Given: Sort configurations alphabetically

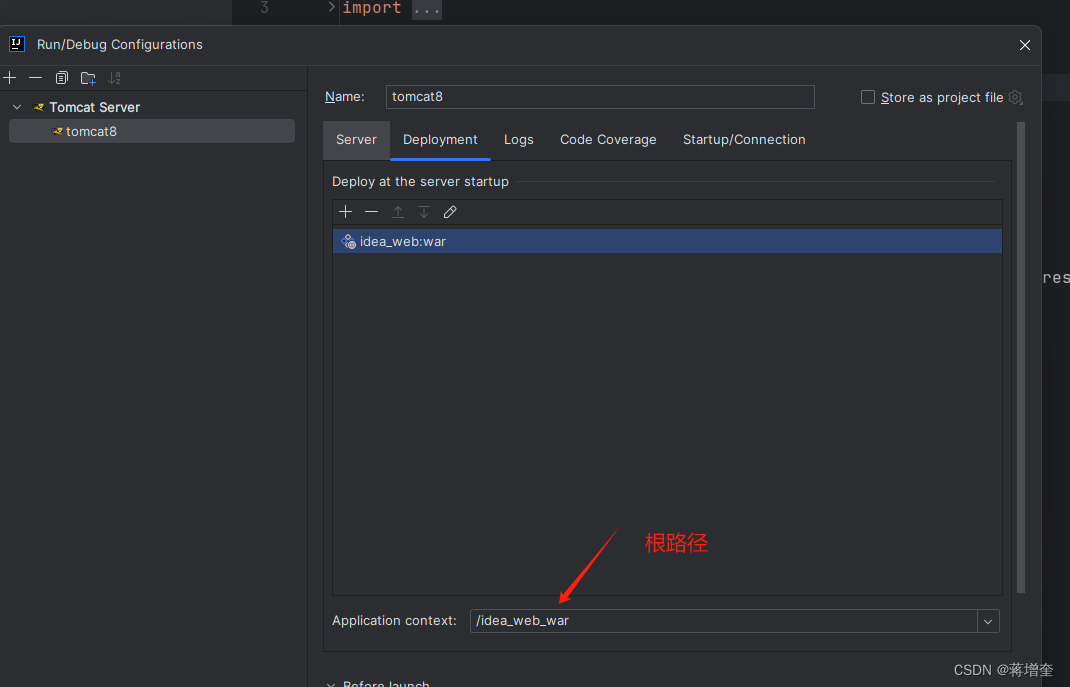Looking at the screenshot, I should tap(114, 78).
